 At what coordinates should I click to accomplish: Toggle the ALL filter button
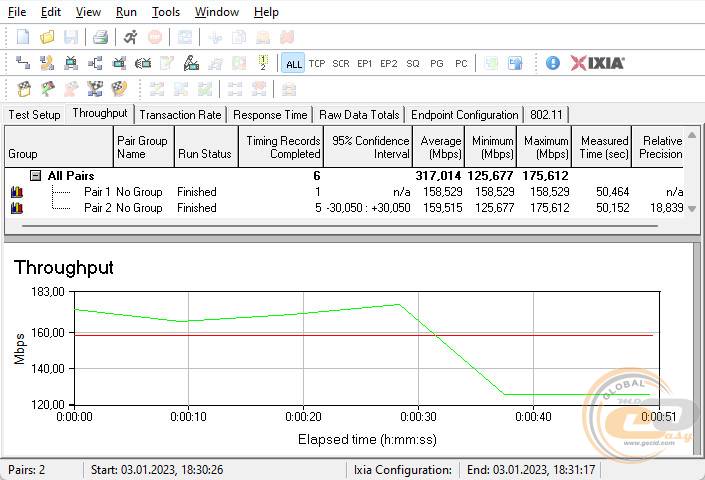pyautogui.click(x=294, y=63)
